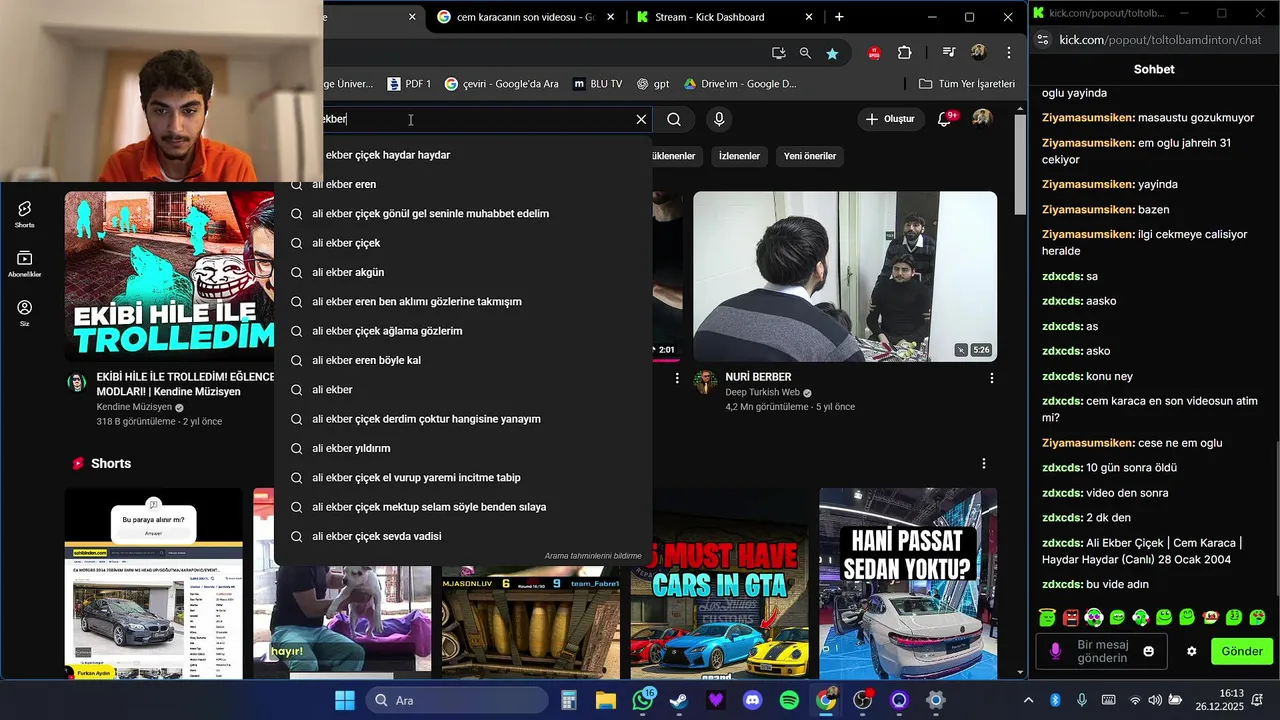1280x720 pixels.
Task: Click the Windows taskbar search box
Action: [455, 700]
